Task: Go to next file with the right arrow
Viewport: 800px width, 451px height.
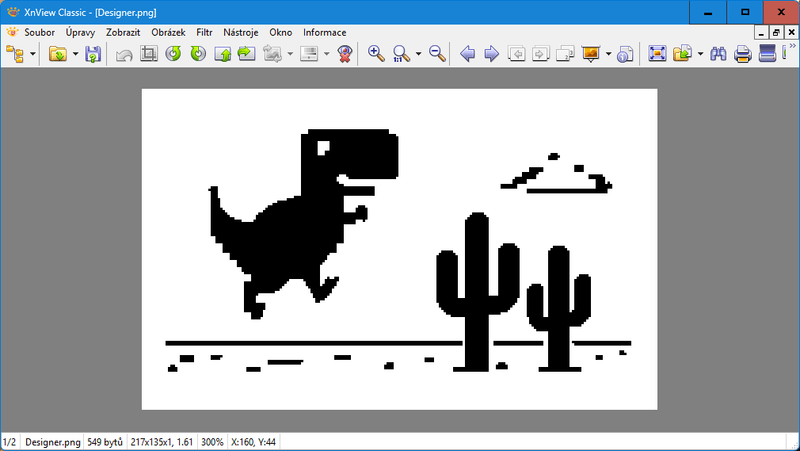Action: [x=491, y=54]
